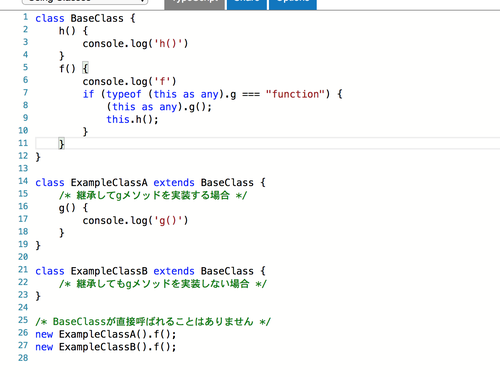Click 'new ExampleClassB().f();' statement
The image size is (500, 377).
pos(106,347)
